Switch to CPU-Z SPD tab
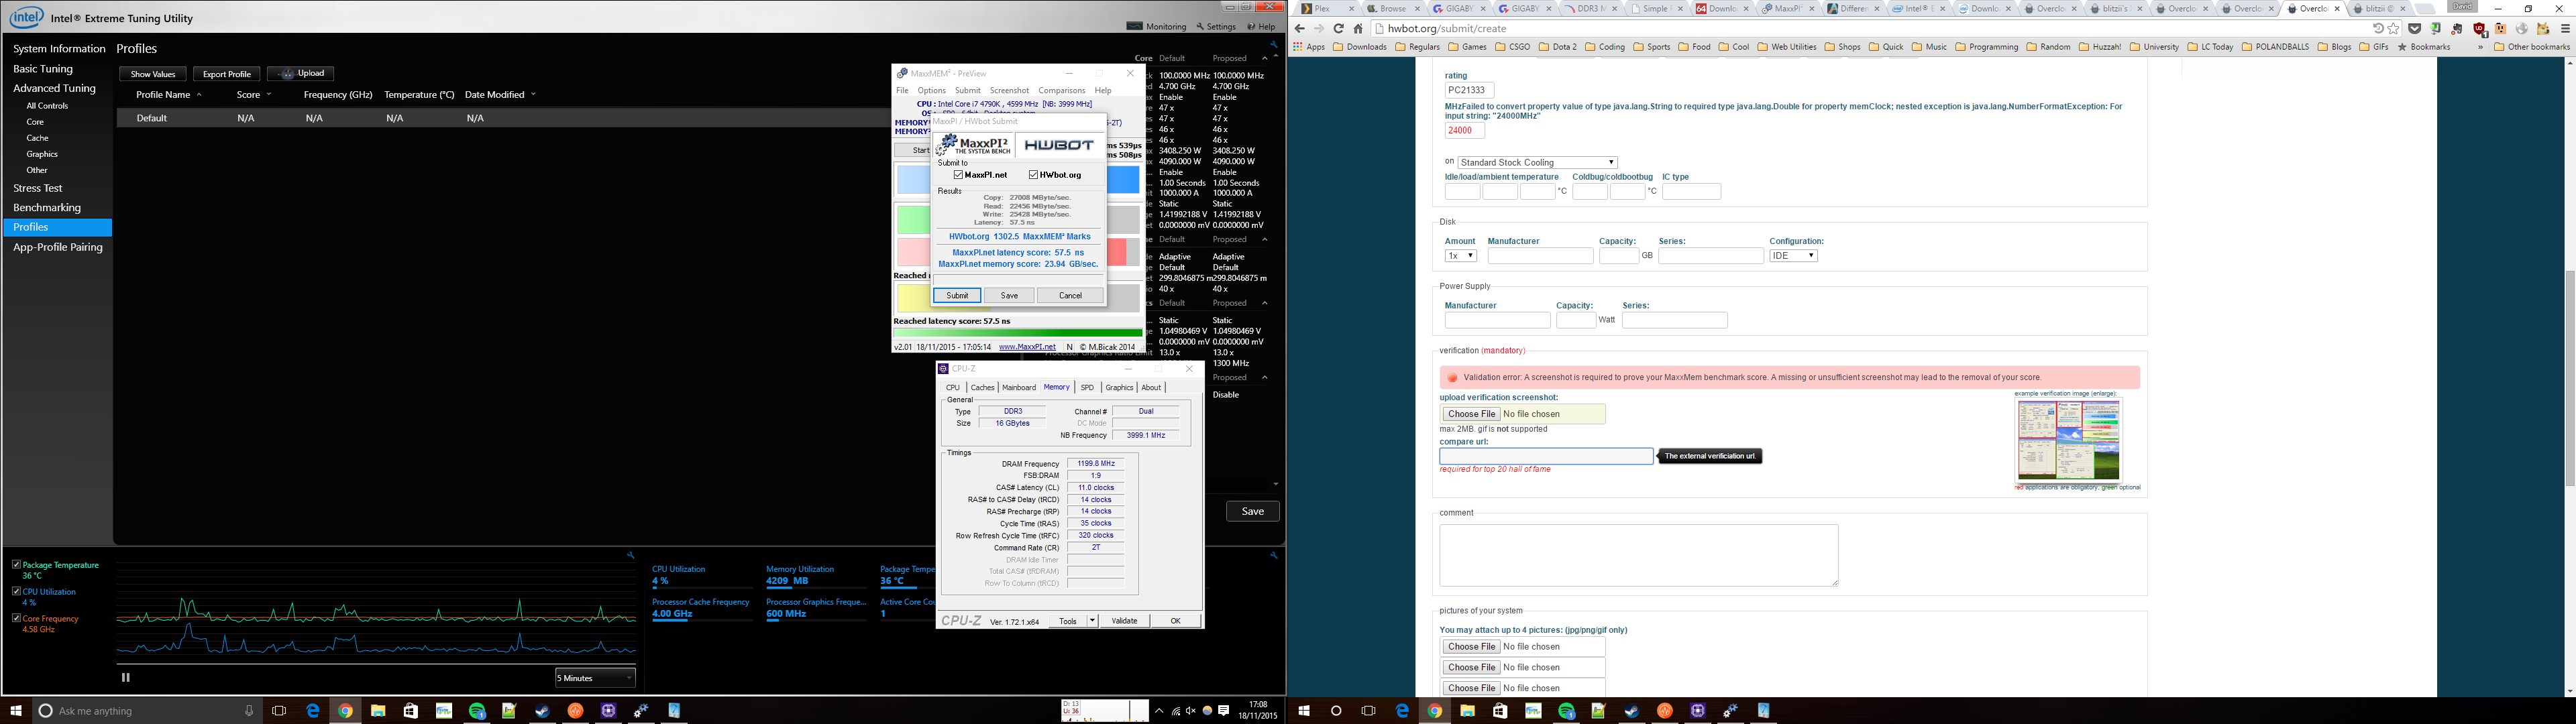The height and width of the screenshot is (724, 2576). (x=1087, y=387)
